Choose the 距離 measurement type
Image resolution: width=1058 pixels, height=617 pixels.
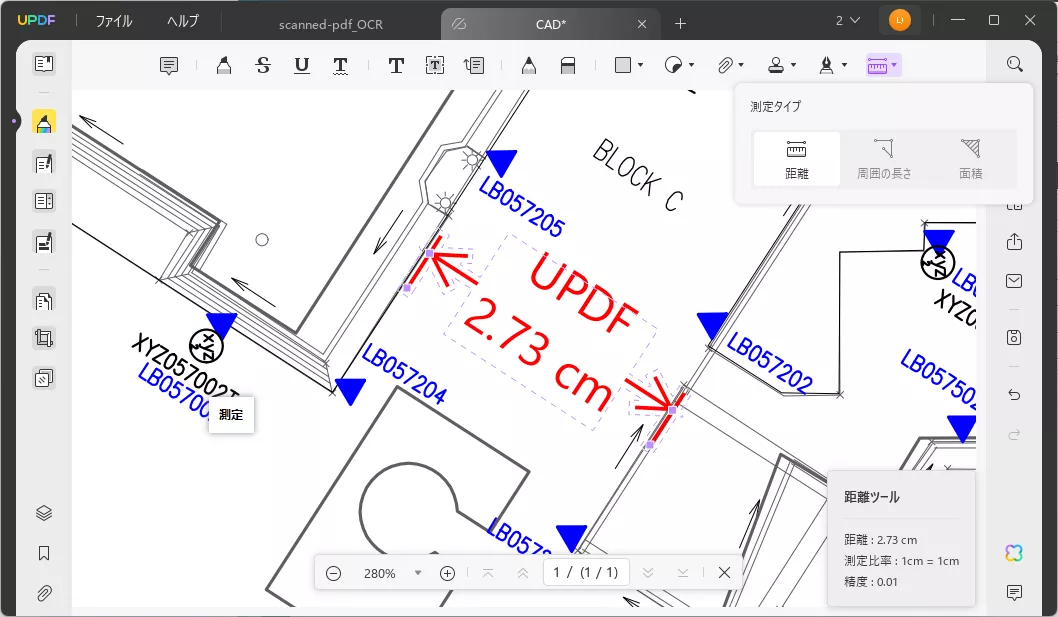(x=796, y=159)
